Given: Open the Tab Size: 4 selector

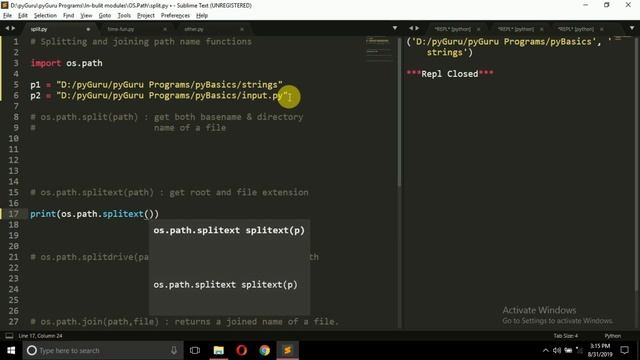Looking at the screenshot, I should pos(565,336).
